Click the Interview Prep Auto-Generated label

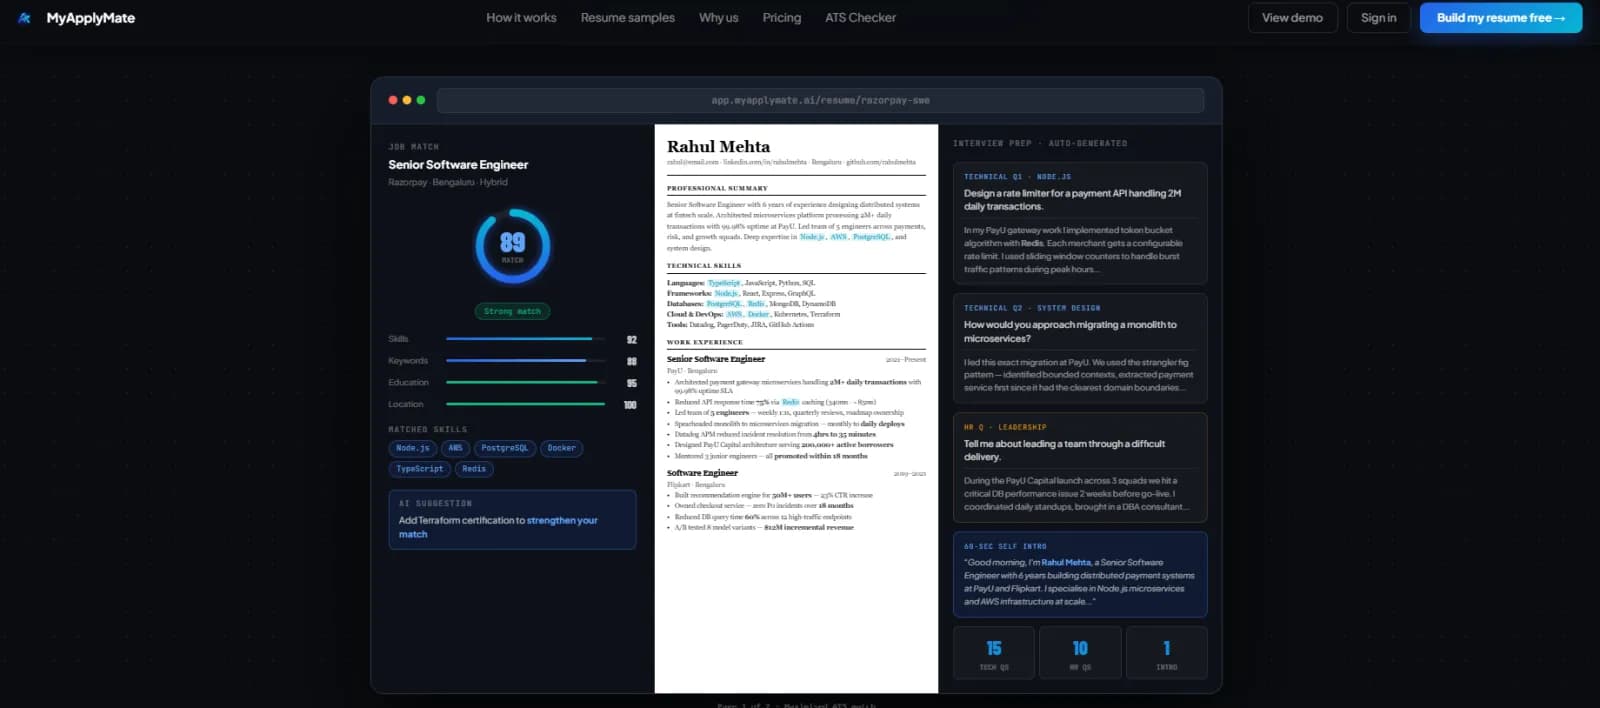click(x=1040, y=144)
